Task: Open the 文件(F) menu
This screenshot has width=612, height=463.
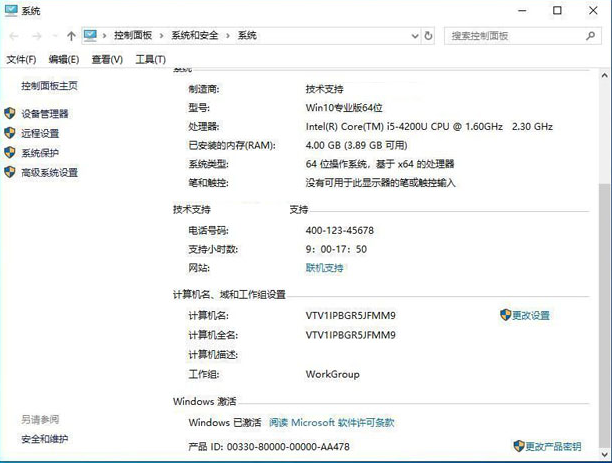Action: click(x=21, y=60)
